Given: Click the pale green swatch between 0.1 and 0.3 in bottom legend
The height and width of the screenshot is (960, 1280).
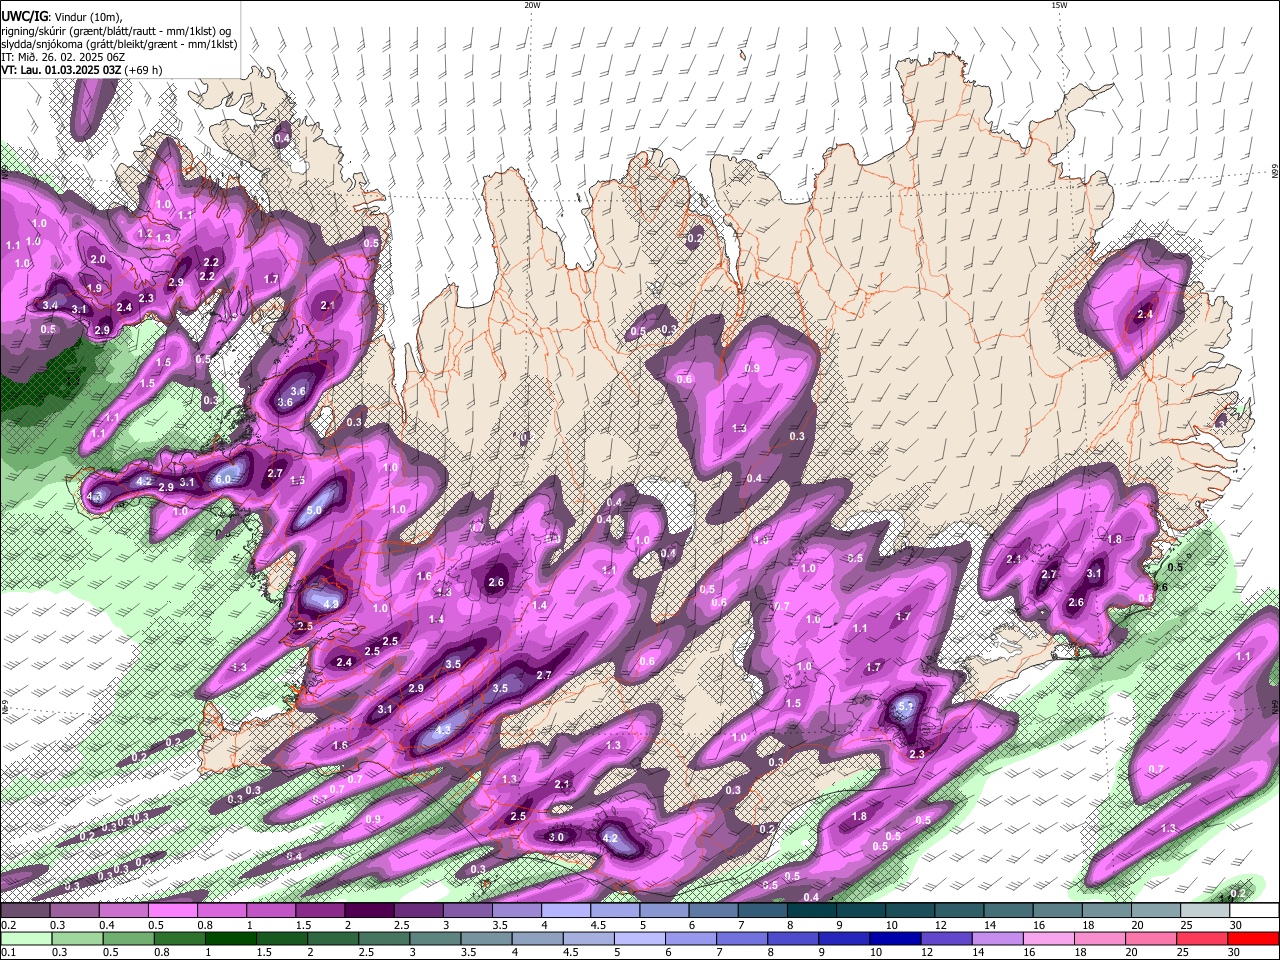Looking at the screenshot, I should 28,938.
